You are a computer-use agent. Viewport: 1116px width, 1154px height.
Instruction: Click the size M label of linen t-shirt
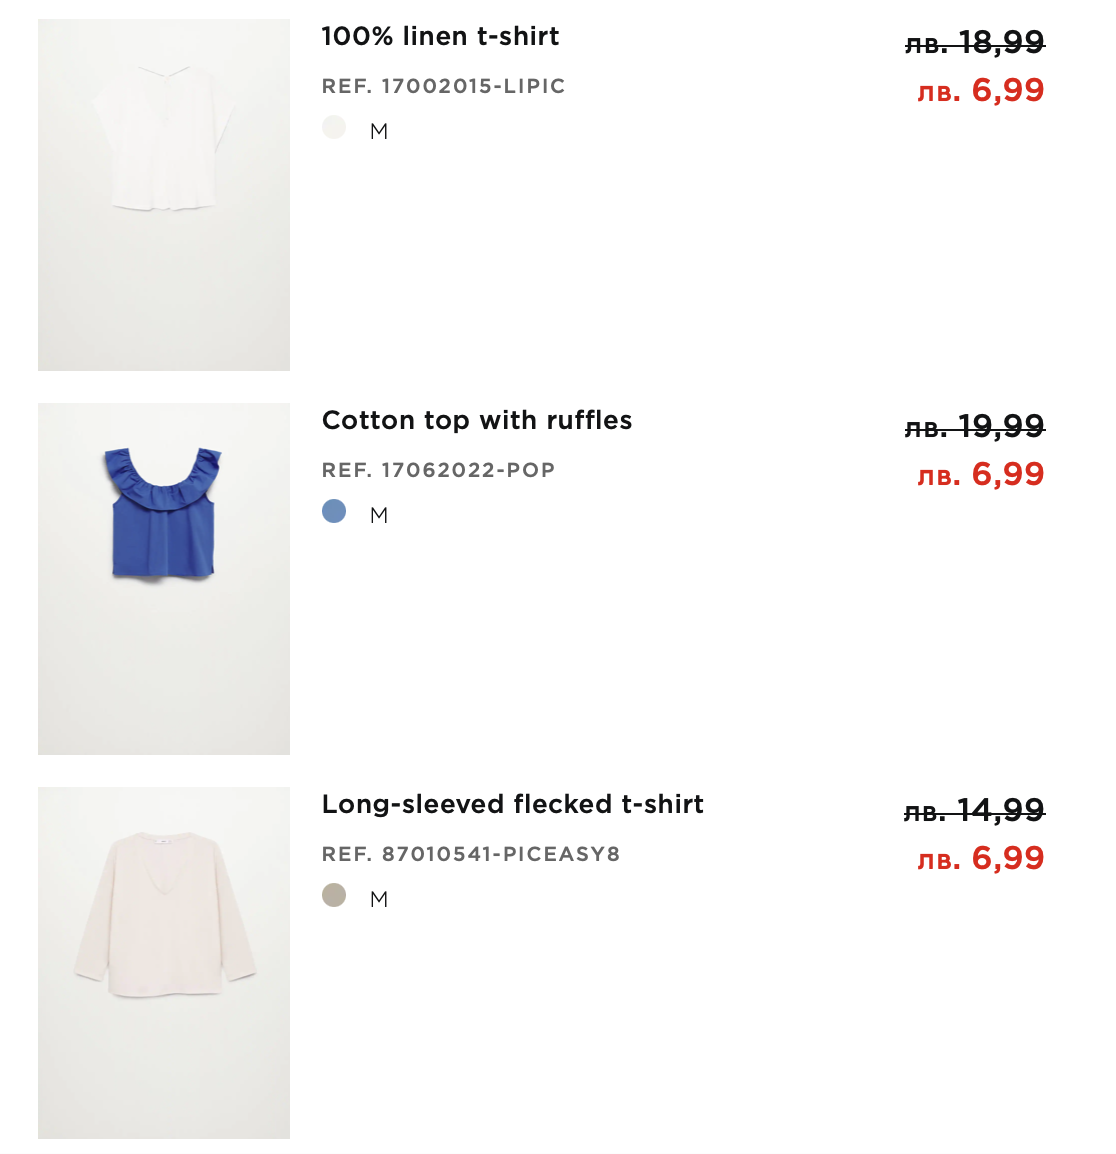(379, 132)
